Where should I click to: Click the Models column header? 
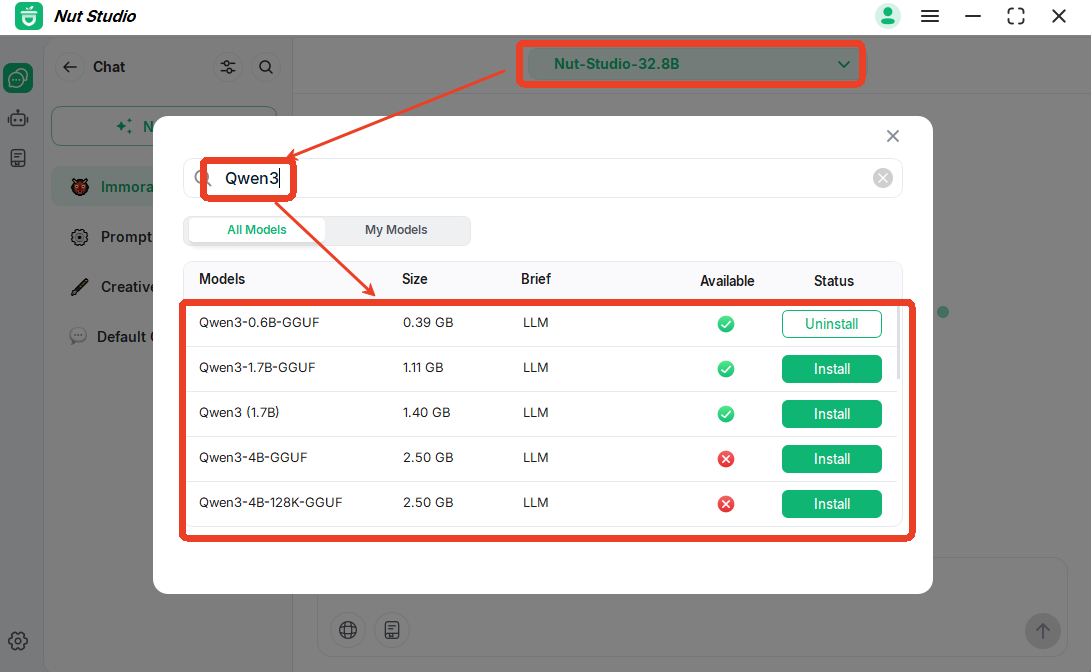pyautogui.click(x=222, y=279)
